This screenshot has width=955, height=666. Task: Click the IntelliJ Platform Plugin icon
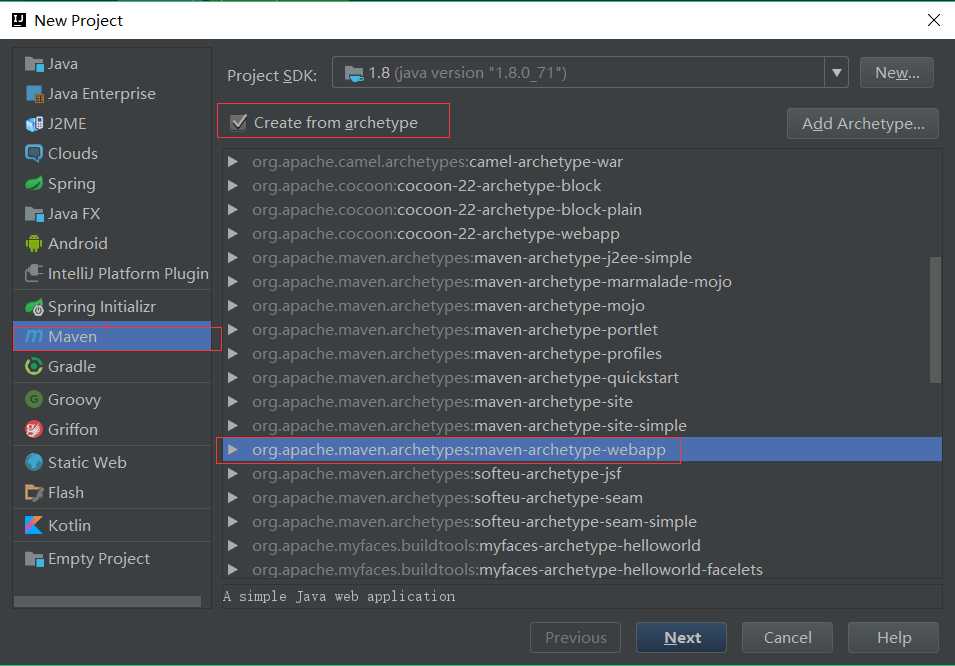34,273
